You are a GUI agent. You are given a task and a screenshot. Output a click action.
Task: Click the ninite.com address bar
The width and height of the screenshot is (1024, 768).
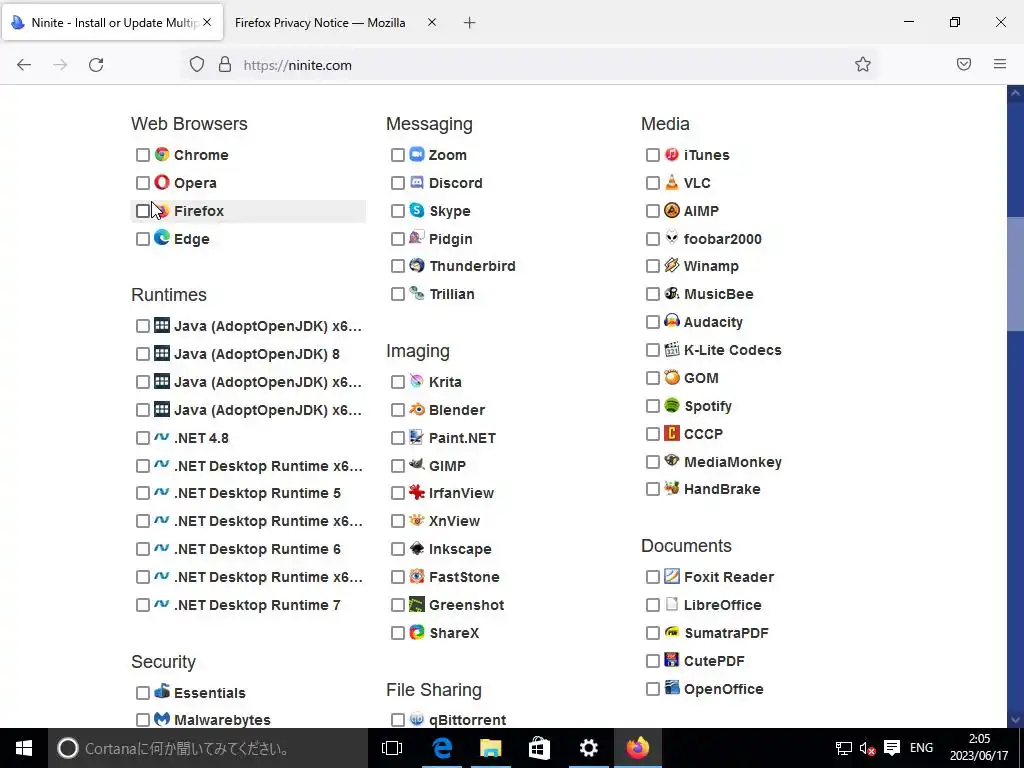529,65
